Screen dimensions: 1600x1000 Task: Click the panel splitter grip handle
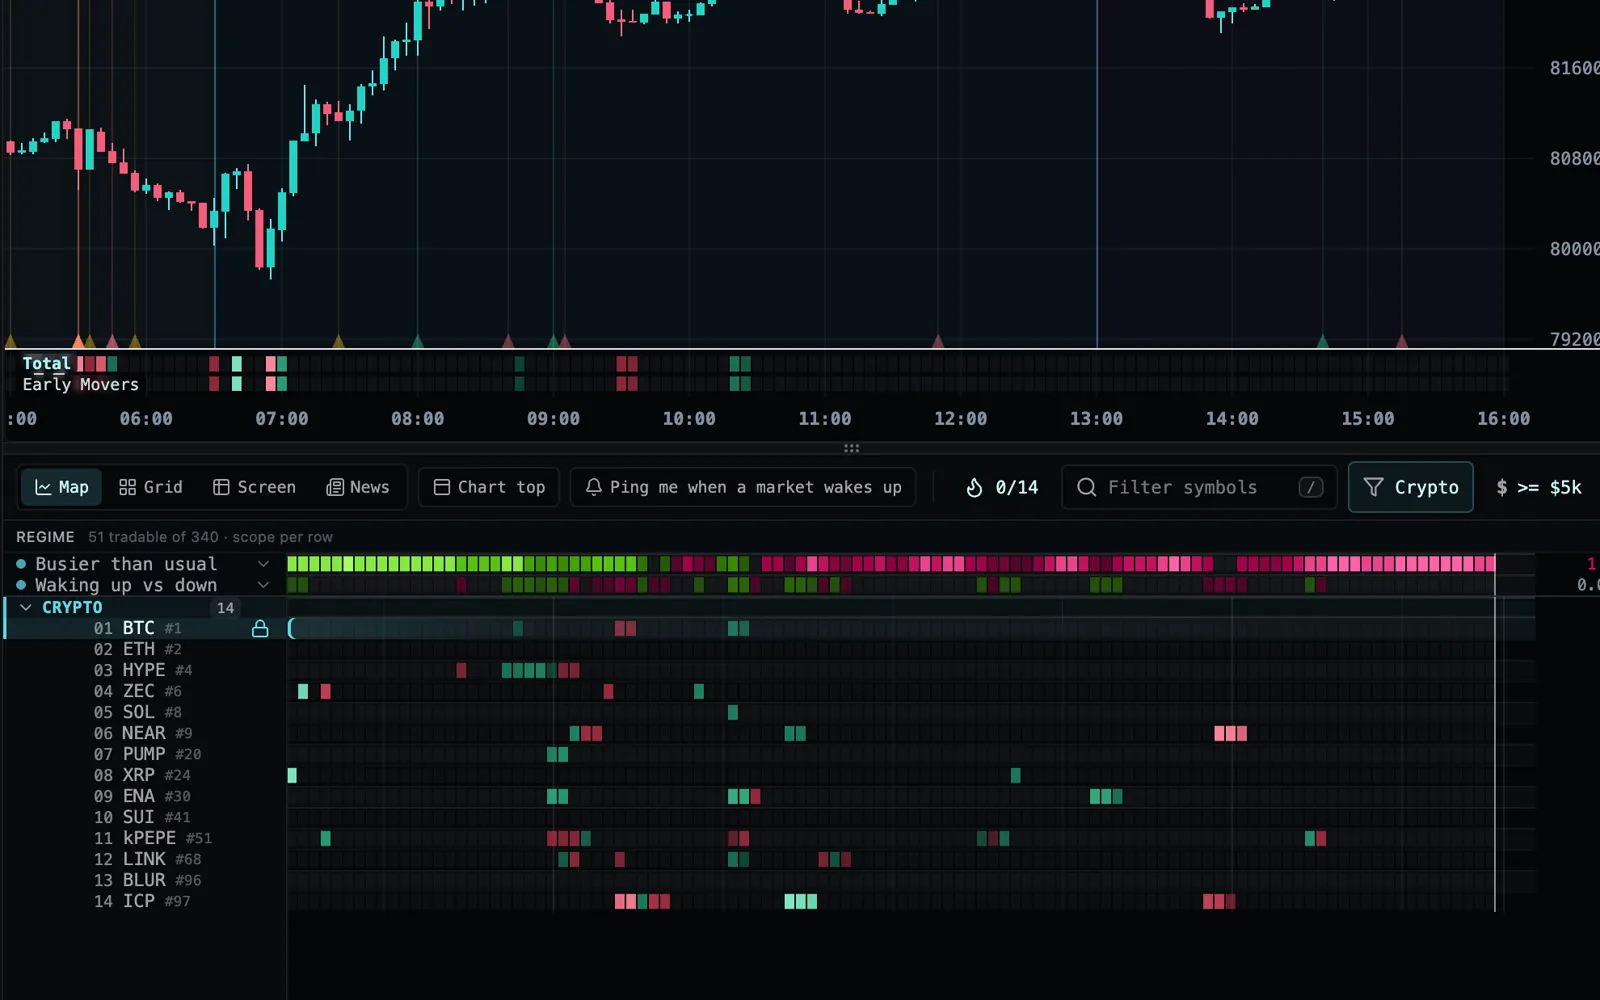pyautogui.click(x=851, y=448)
